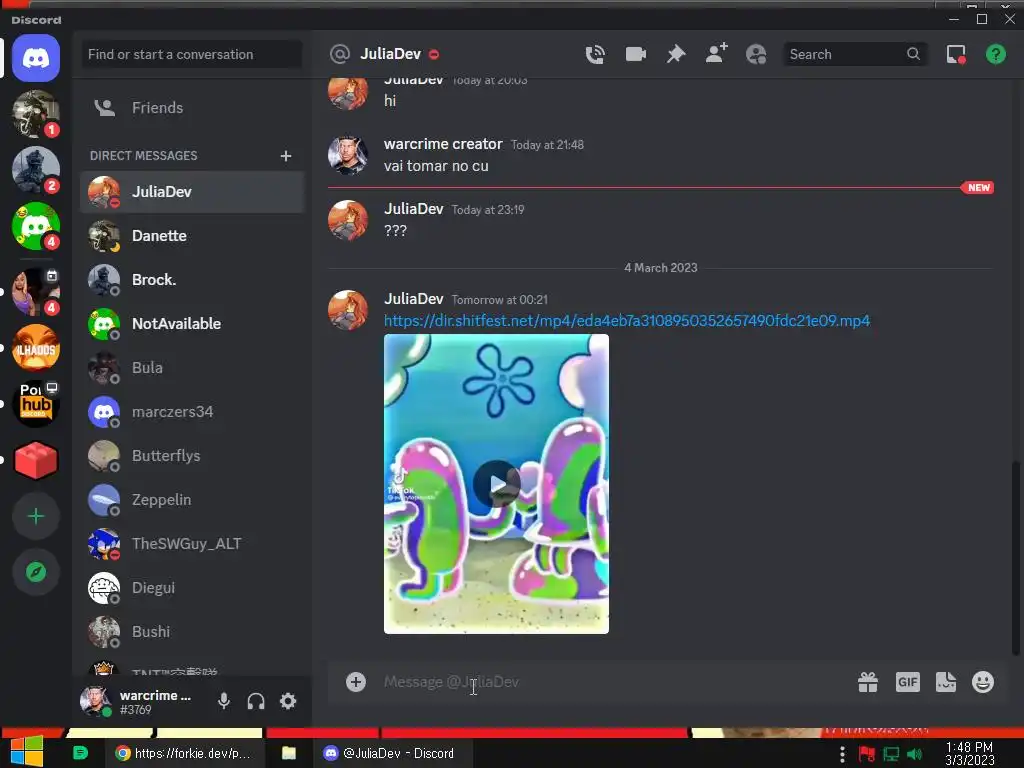Click the red flag tray icon

[867, 754]
